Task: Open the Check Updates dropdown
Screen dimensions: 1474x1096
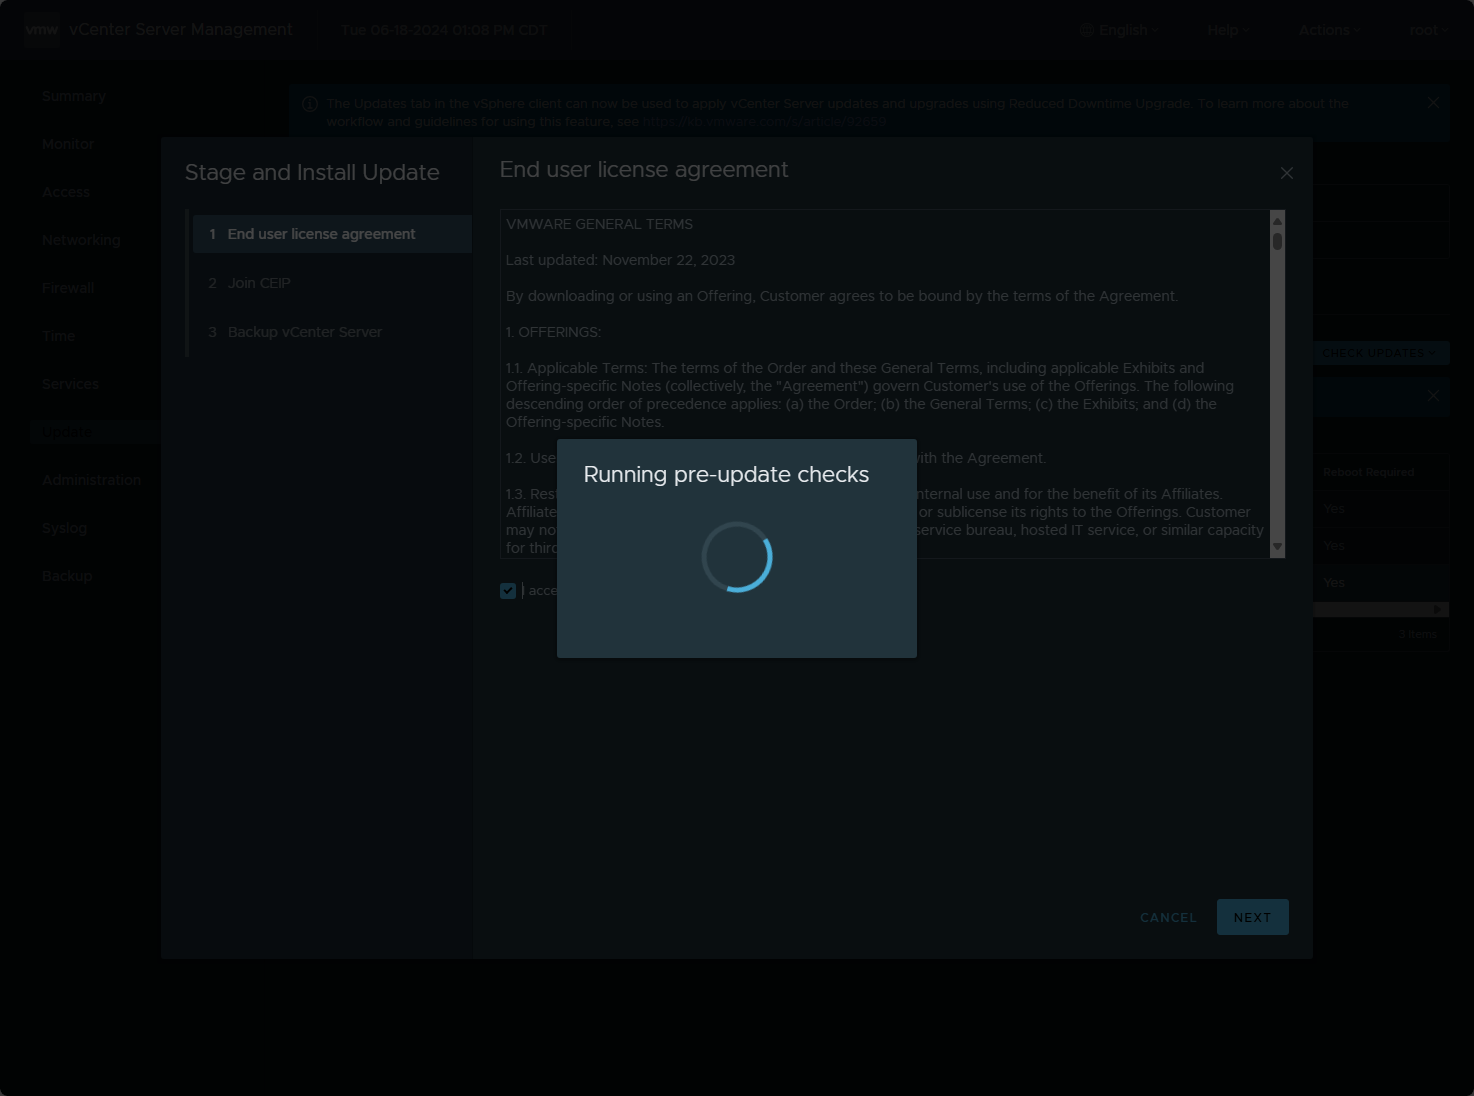Action: point(1380,353)
